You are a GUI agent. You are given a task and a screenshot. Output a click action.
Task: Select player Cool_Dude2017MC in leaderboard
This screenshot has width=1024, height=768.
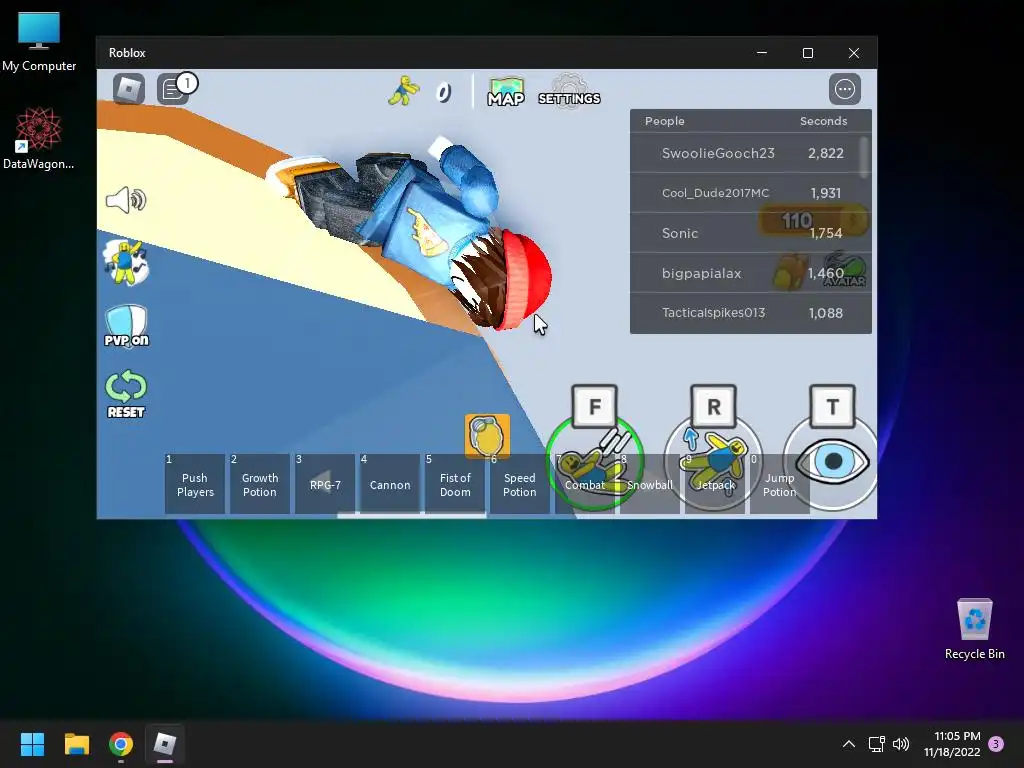point(750,193)
